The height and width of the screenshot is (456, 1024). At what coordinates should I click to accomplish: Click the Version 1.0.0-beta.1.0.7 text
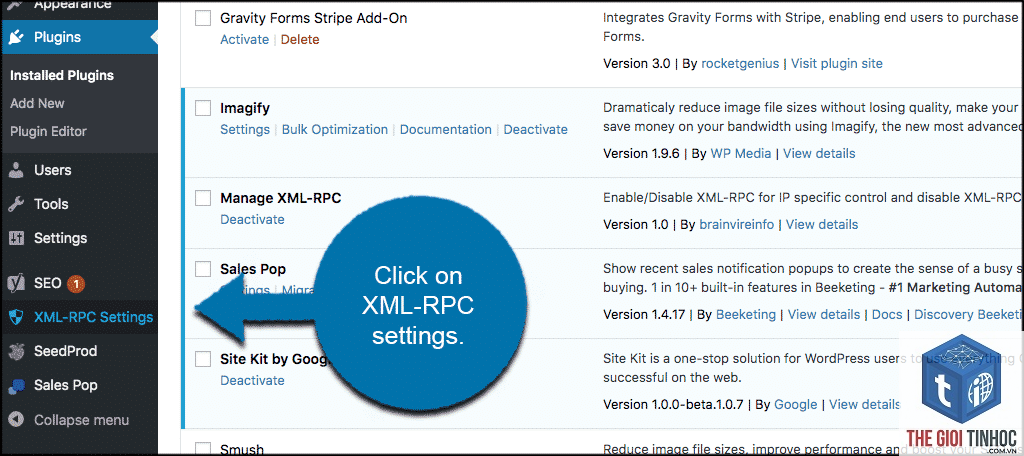pos(673,404)
